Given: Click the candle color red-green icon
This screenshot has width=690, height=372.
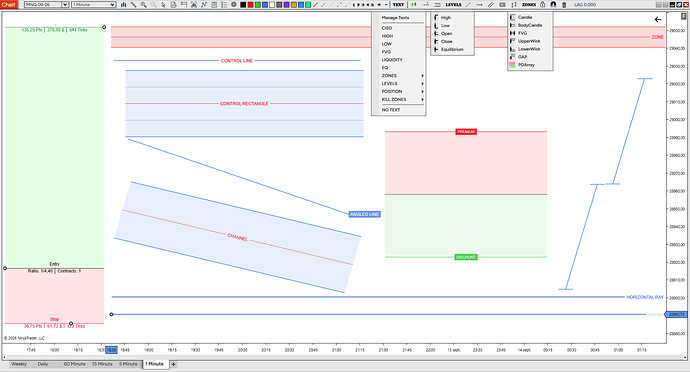Looking at the screenshot, I should (414, 4).
